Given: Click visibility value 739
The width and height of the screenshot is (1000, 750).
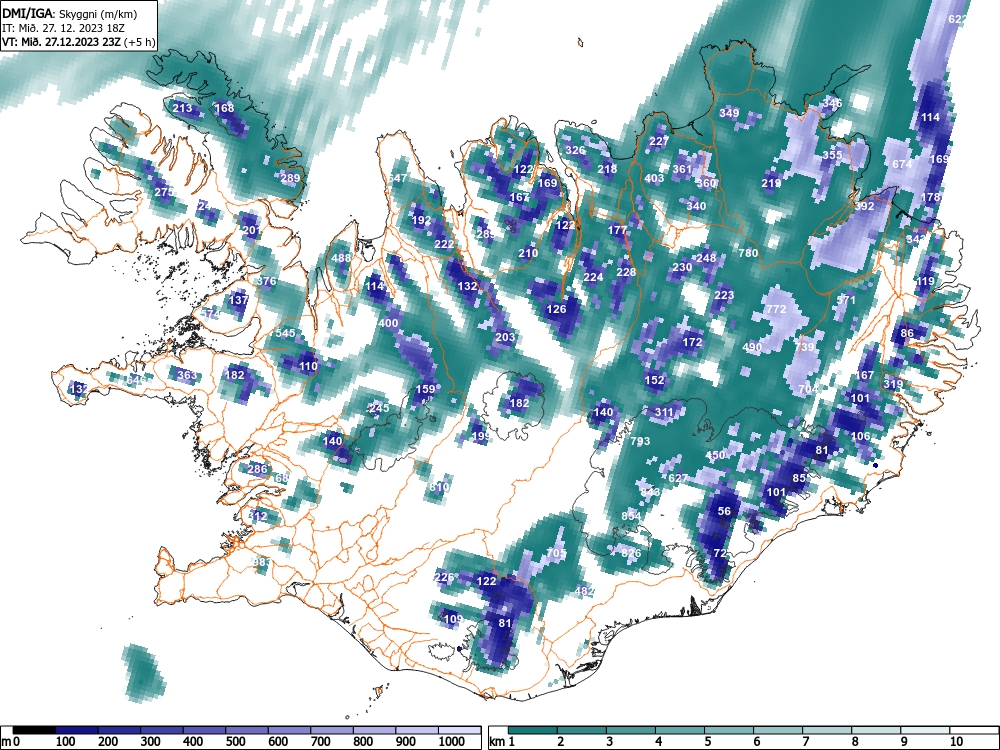Looking at the screenshot, I should coord(804,346).
